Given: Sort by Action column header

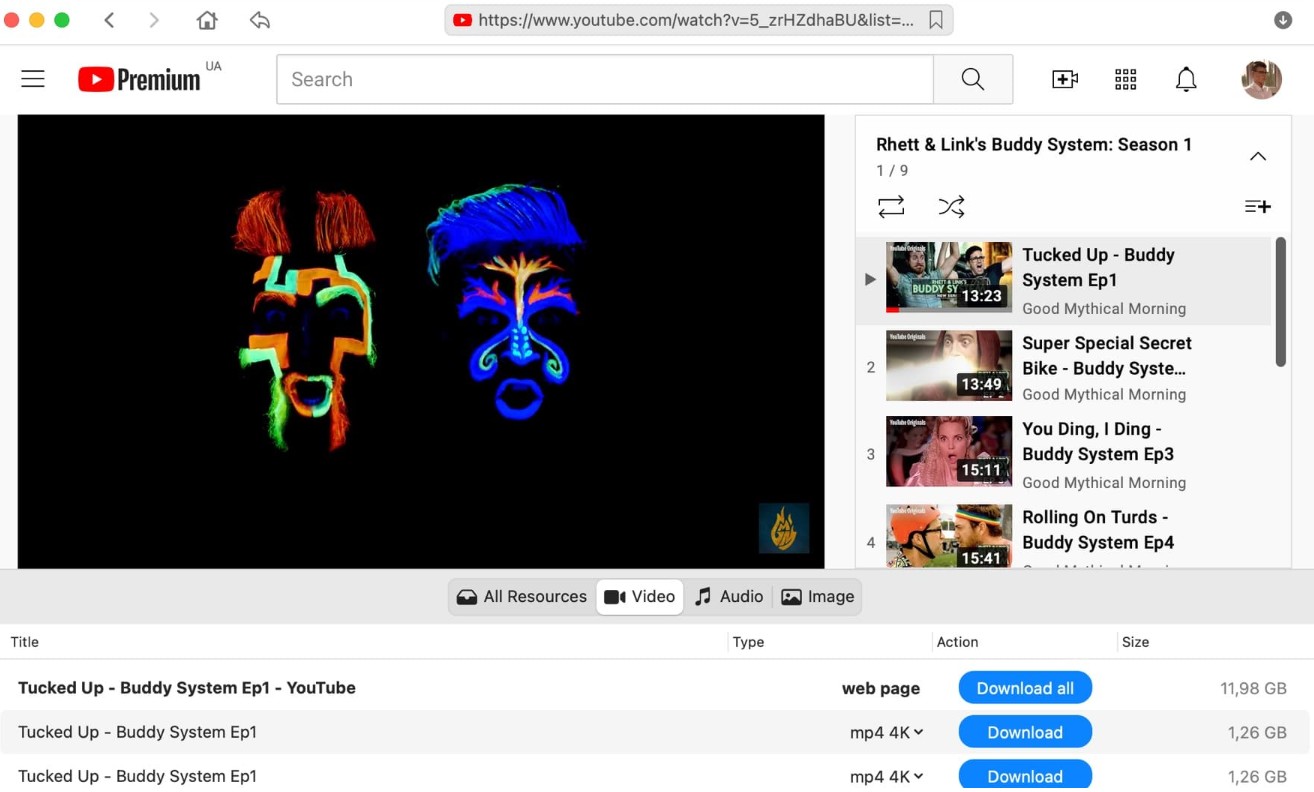Looking at the screenshot, I should click(x=957, y=642).
